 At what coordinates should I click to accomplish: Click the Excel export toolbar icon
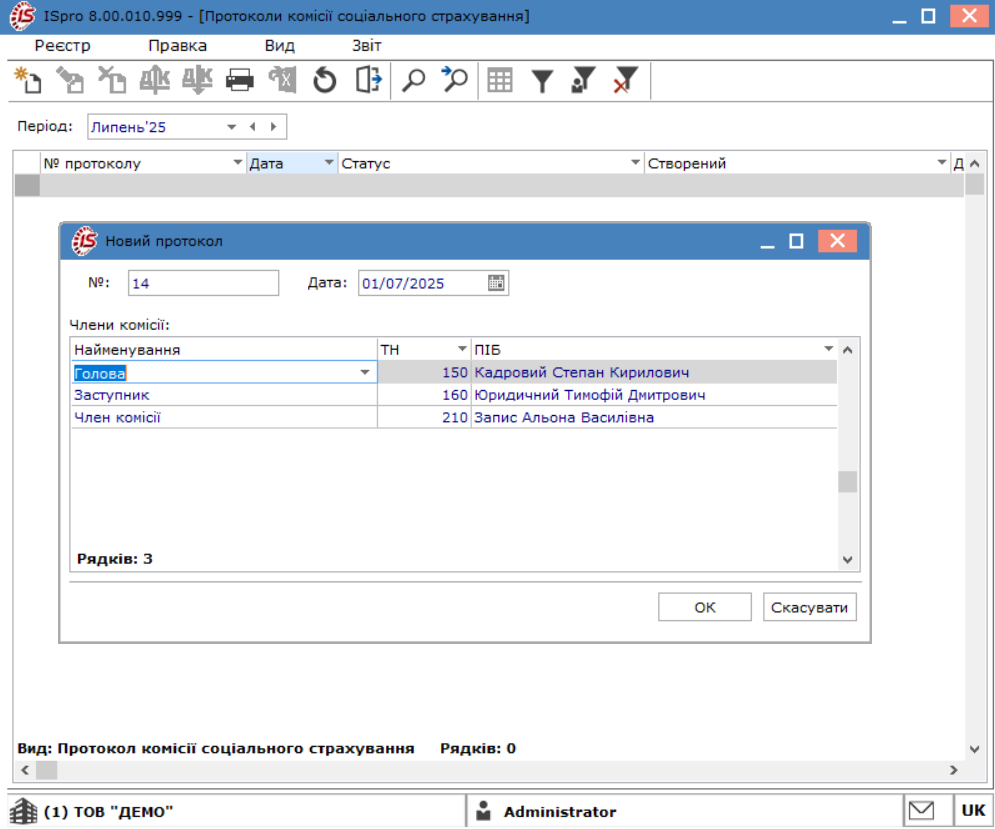coord(282,81)
